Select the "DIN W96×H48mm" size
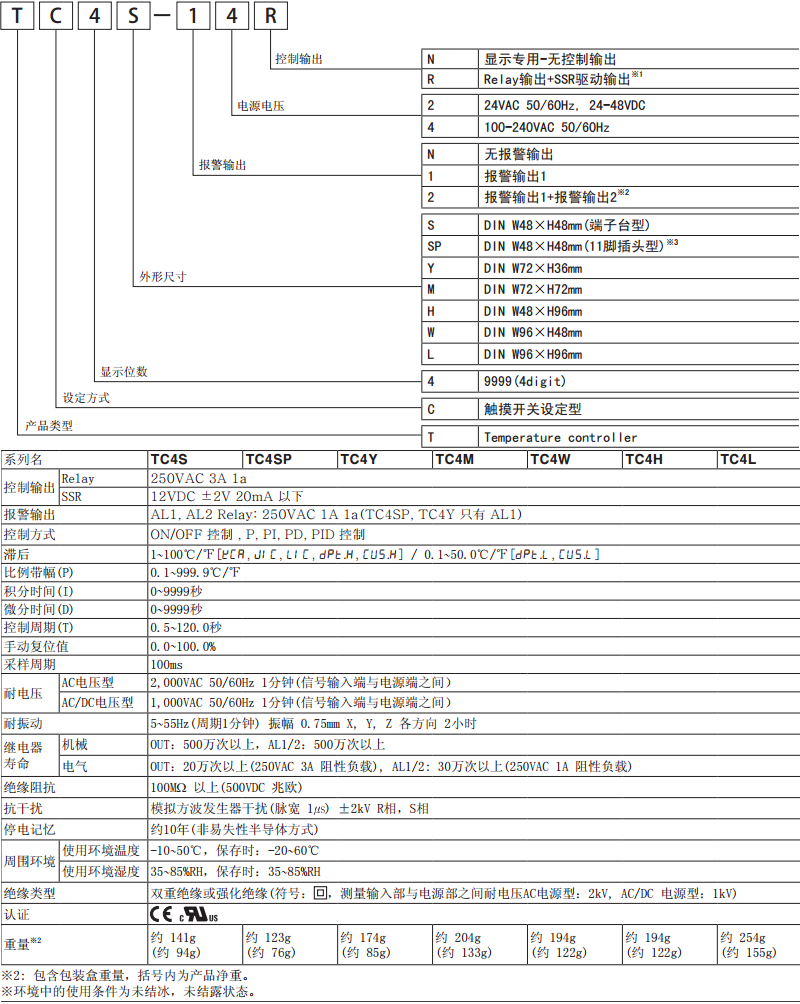 (x=533, y=332)
